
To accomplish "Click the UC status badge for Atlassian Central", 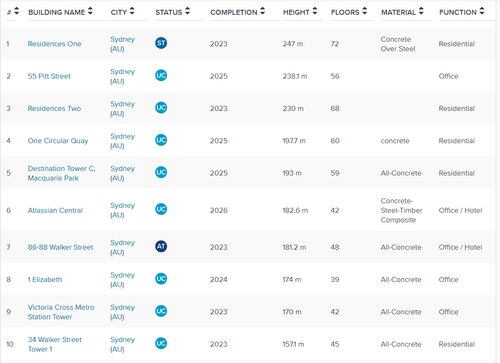I will click(x=161, y=209).
